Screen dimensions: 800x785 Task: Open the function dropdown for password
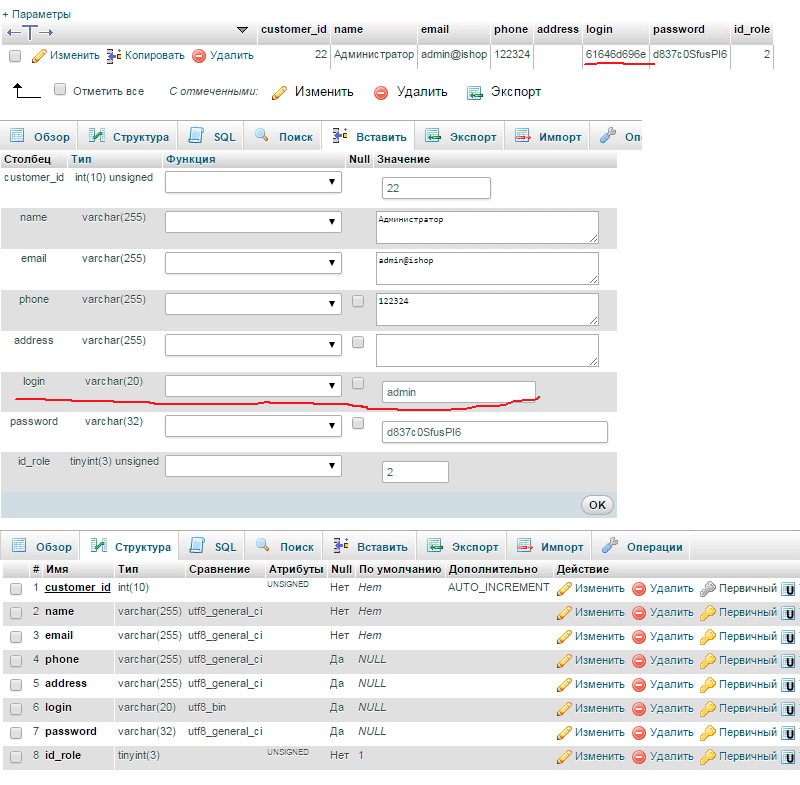tap(253, 425)
